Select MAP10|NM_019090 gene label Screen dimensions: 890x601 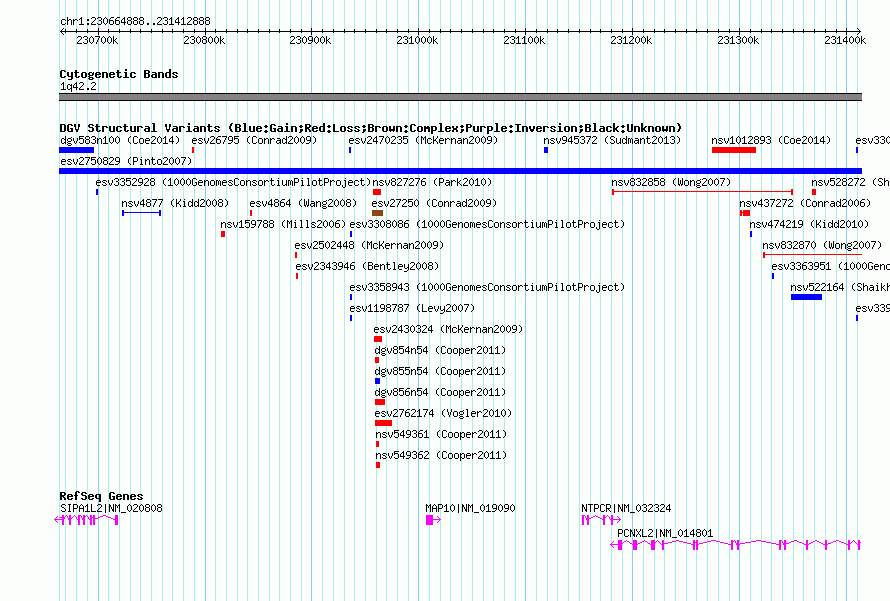click(x=471, y=508)
